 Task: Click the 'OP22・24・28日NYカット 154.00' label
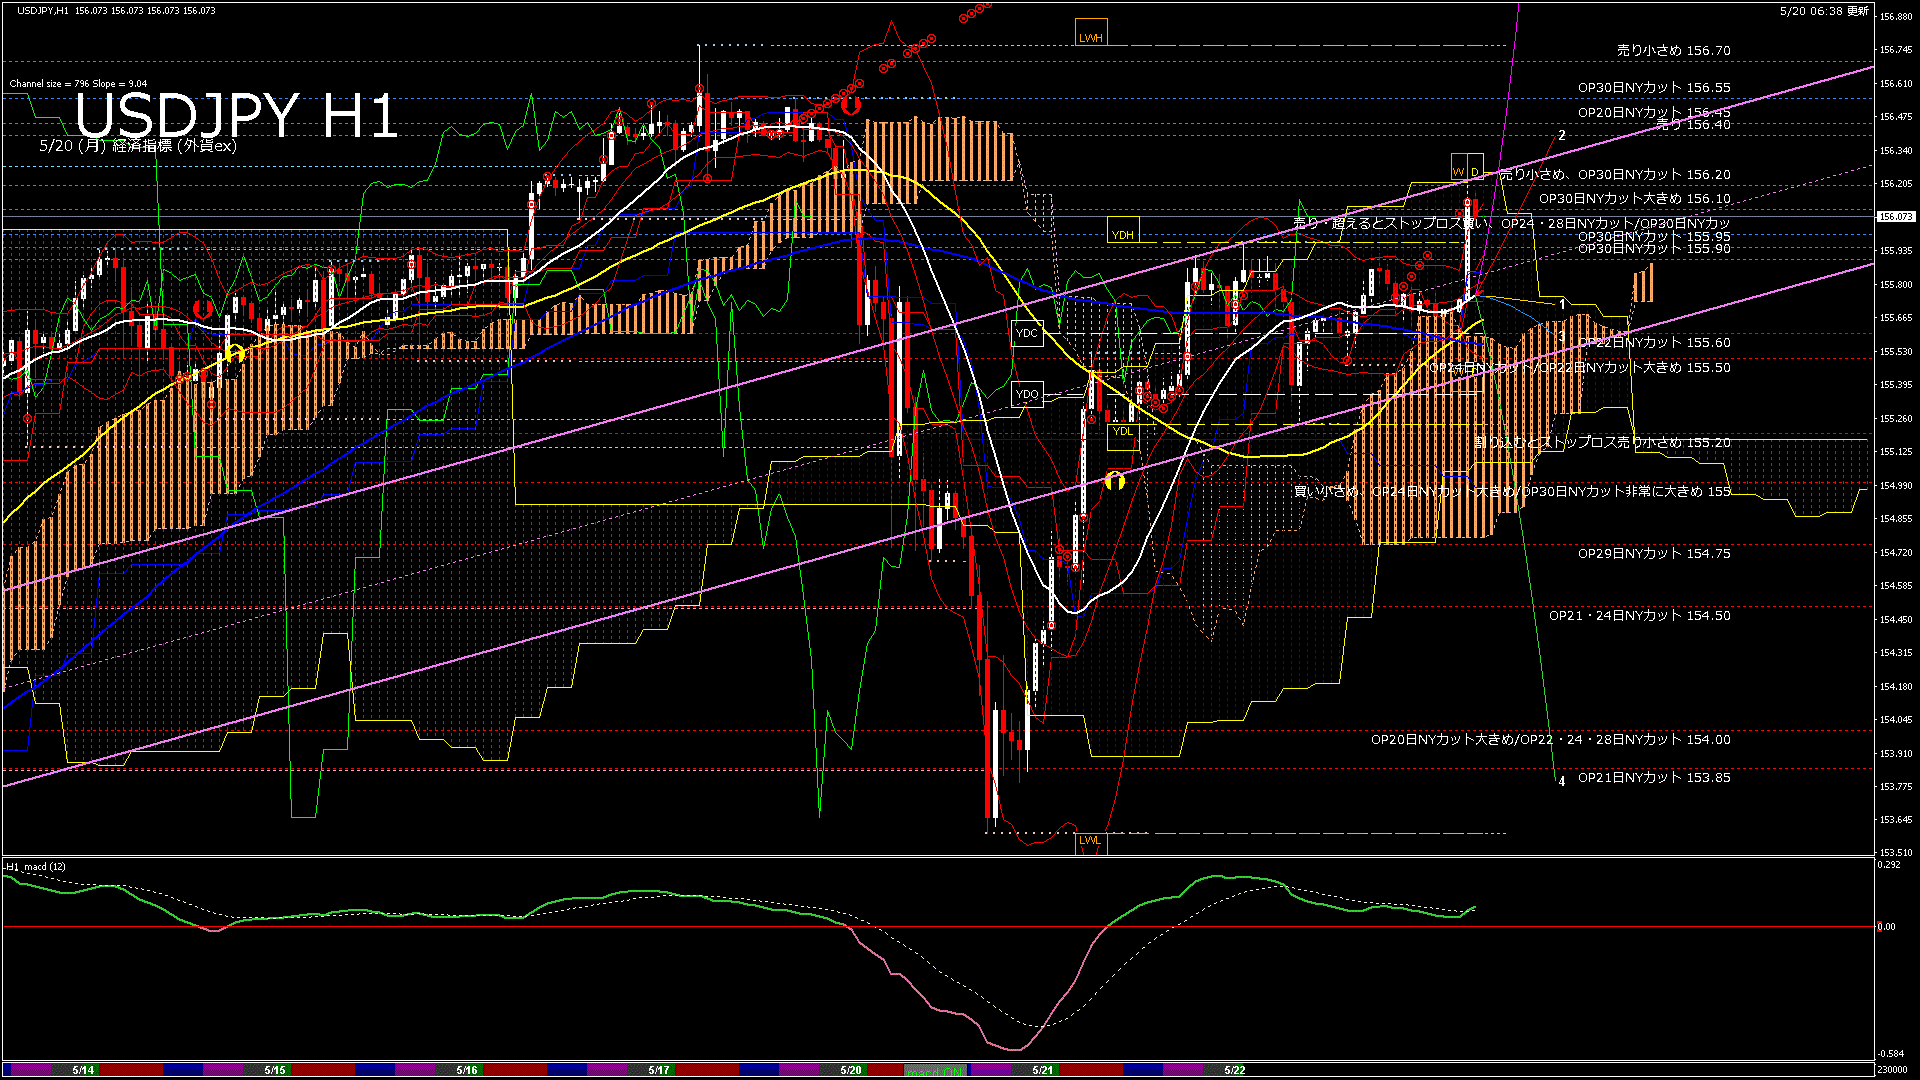[1625, 740]
